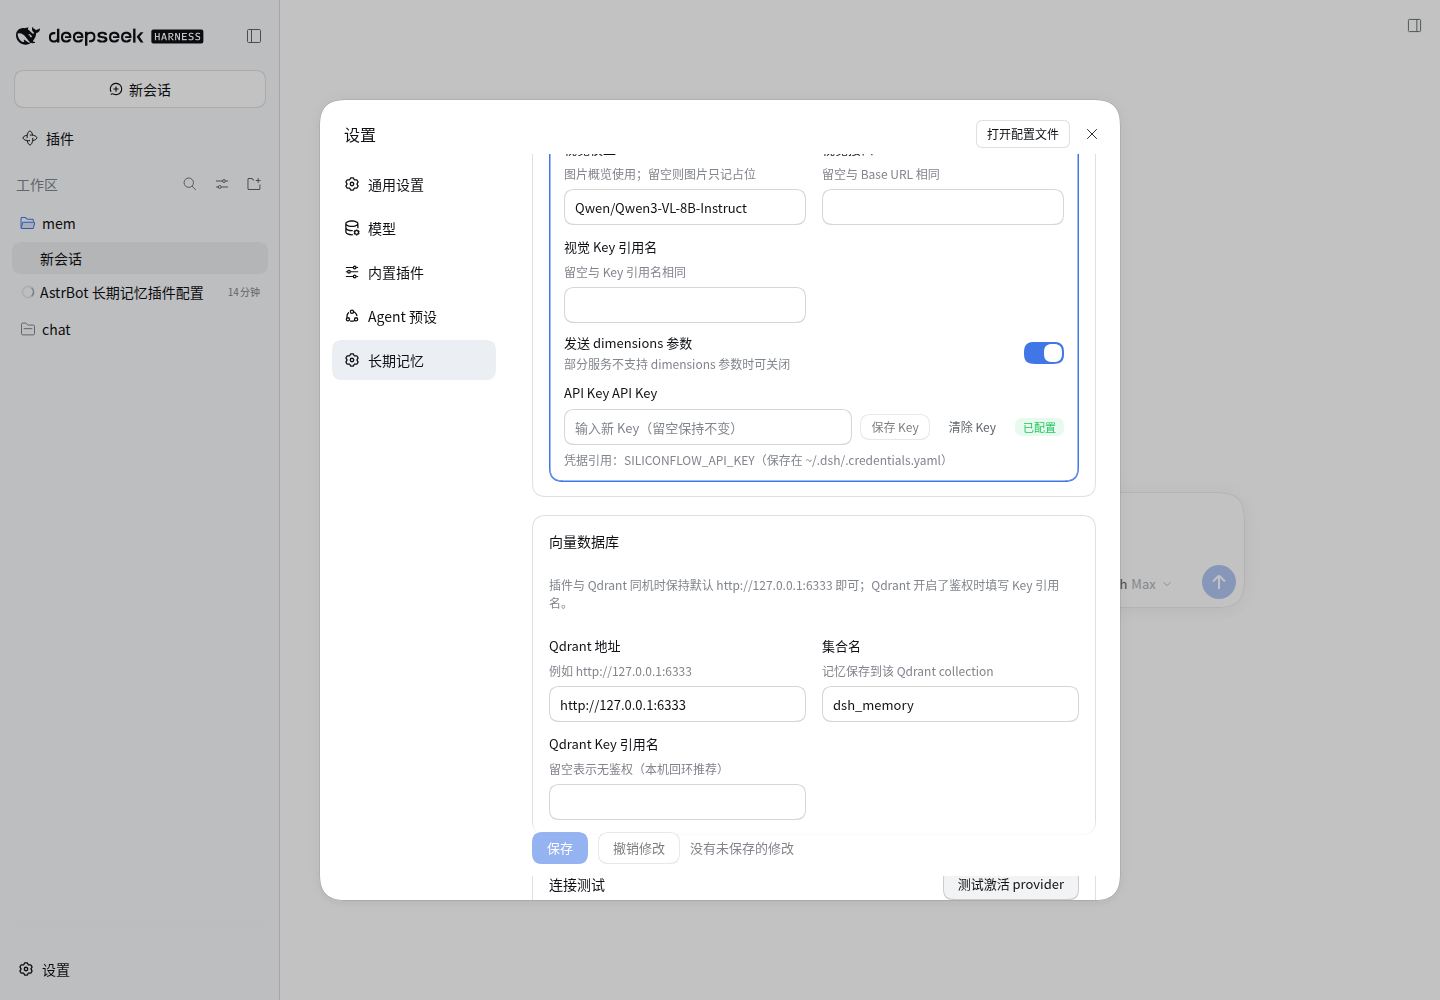Search the workspace with magnifier icon
This screenshot has width=1440, height=1000.
[x=190, y=184]
